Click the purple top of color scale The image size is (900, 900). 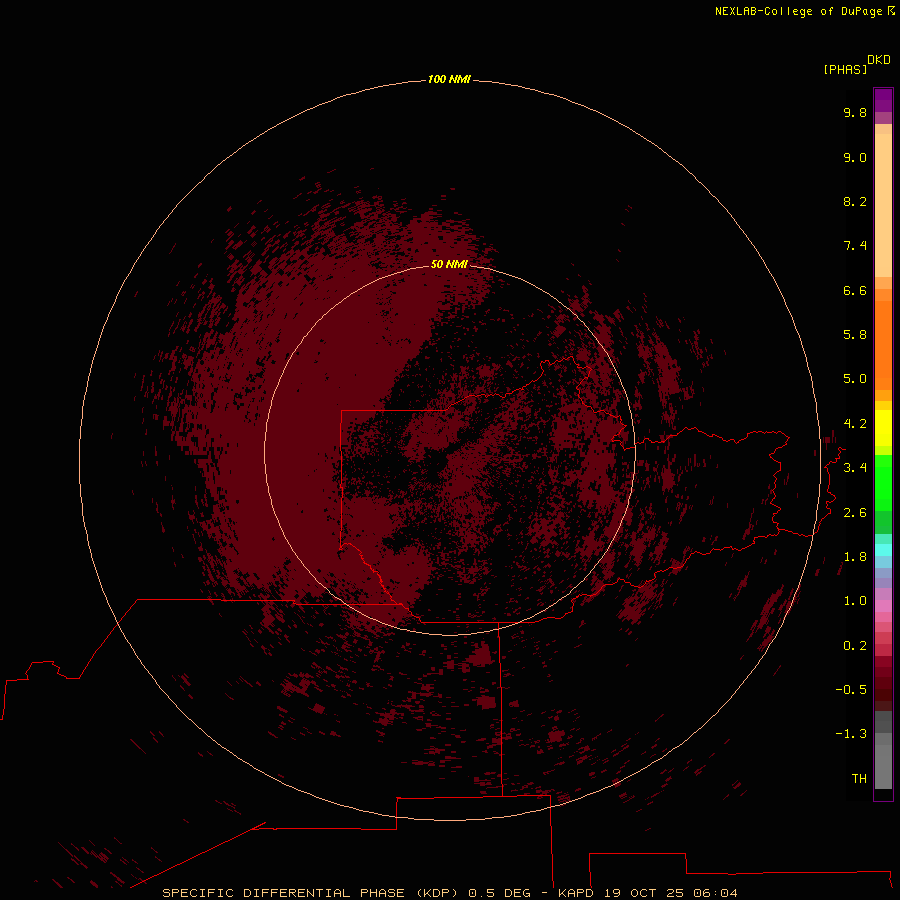point(883,100)
